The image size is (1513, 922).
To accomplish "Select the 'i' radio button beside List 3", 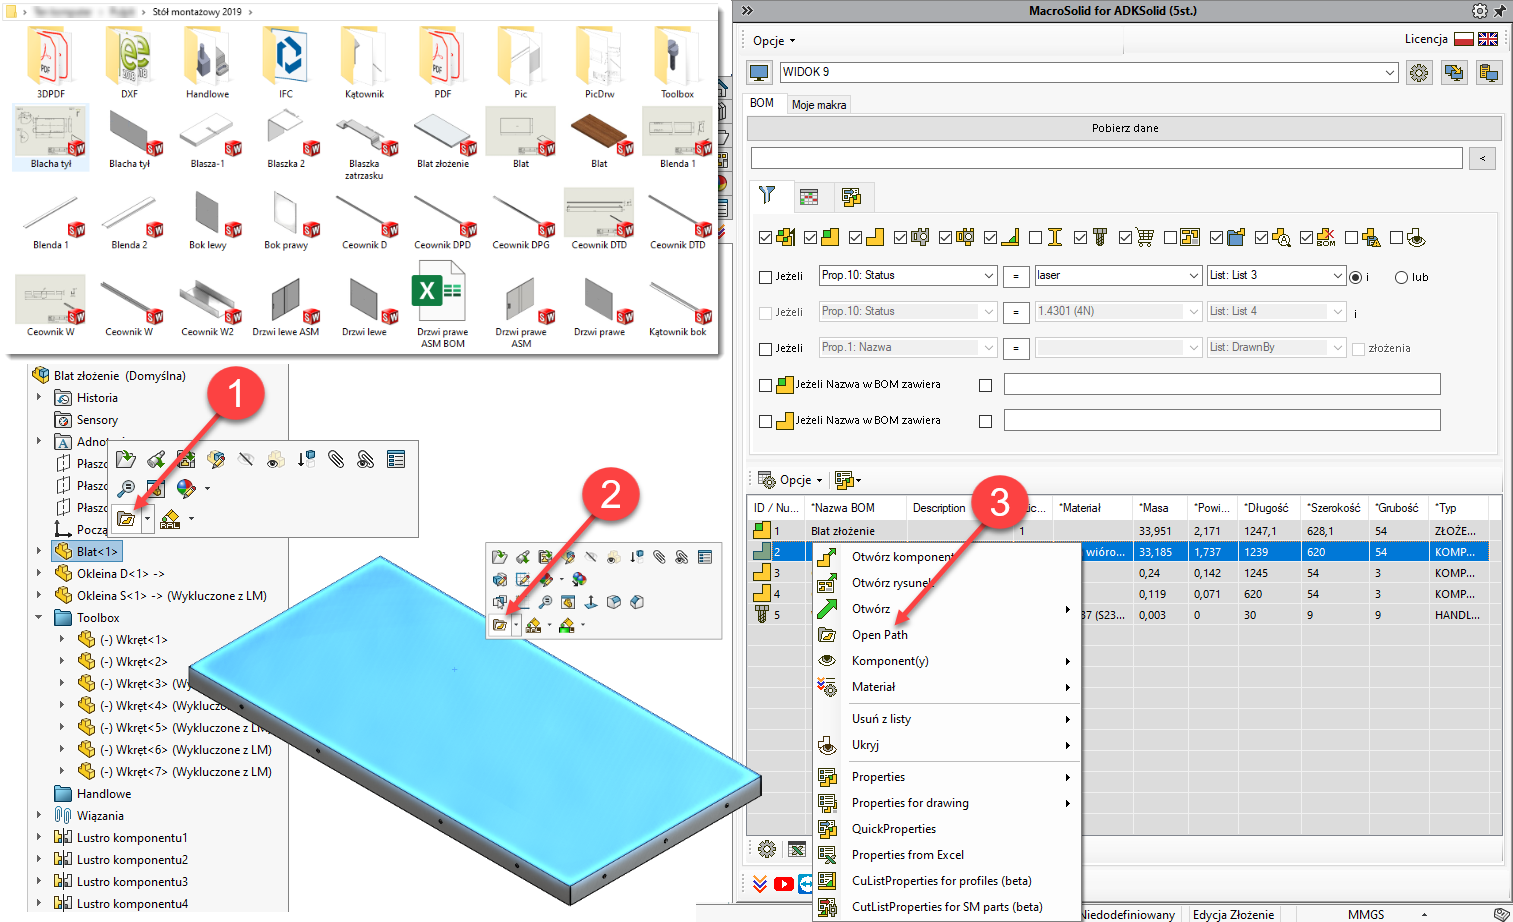I will pyautogui.click(x=1356, y=277).
